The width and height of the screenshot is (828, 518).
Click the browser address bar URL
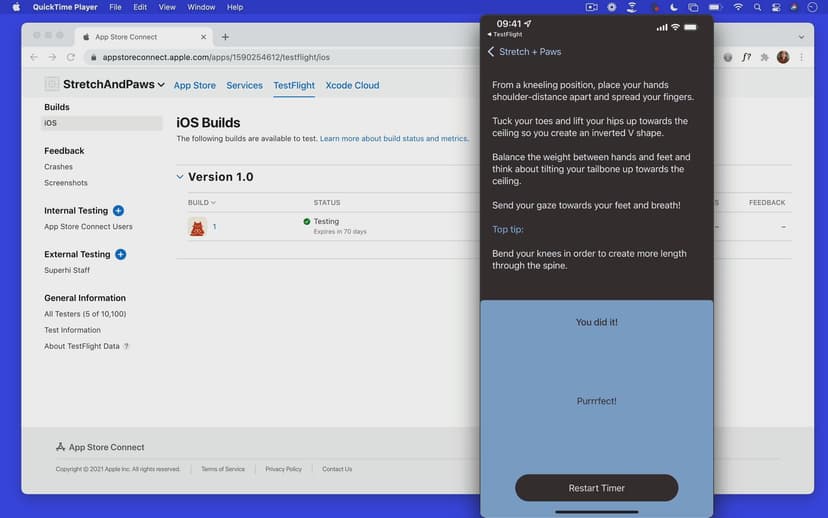click(216, 57)
